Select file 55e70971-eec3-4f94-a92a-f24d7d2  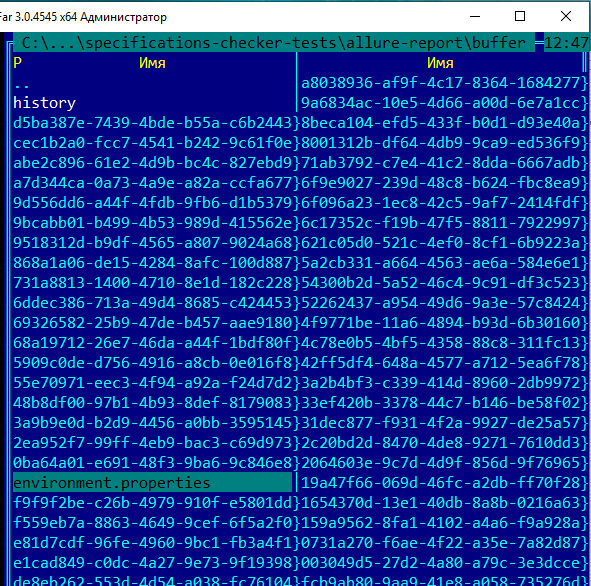pos(152,383)
